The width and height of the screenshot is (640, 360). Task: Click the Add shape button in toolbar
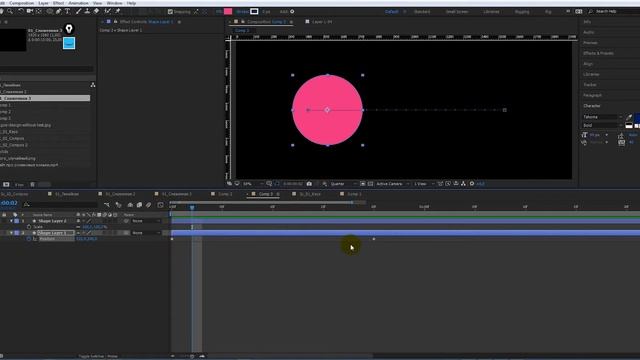[x=292, y=12]
